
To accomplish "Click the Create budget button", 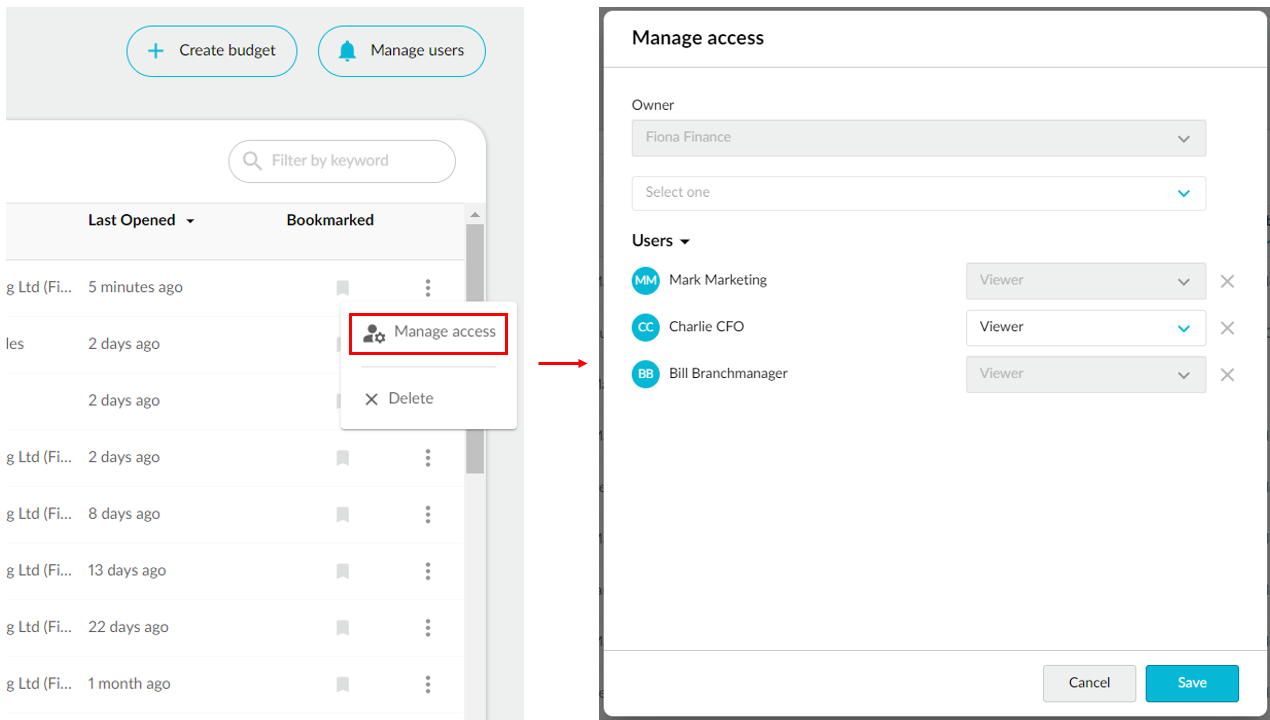I will [211, 51].
